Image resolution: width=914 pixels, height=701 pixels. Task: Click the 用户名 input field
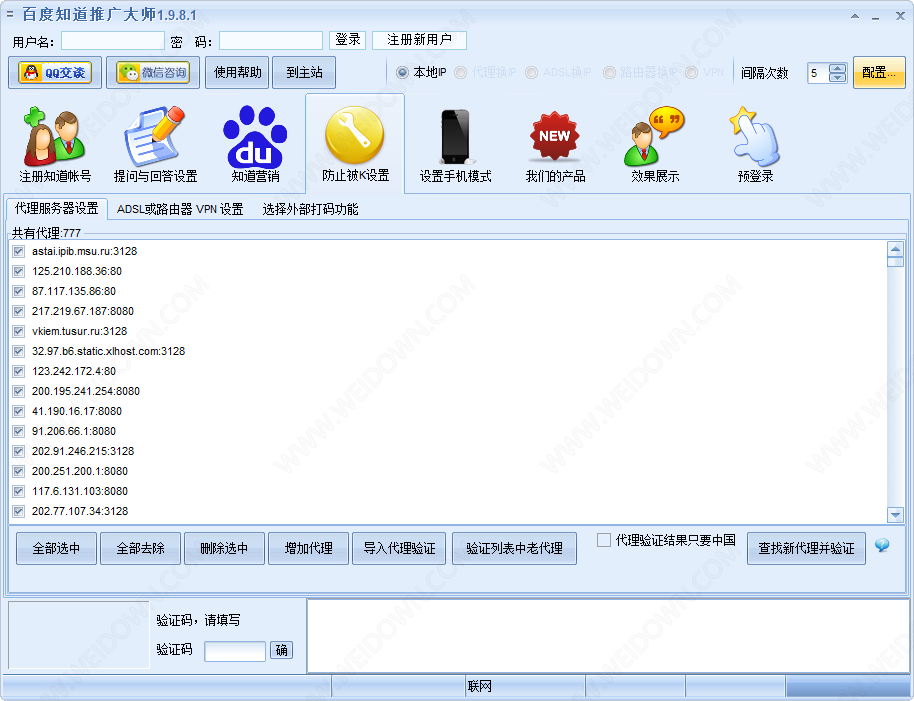pyautogui.click(x=112, y=40)
